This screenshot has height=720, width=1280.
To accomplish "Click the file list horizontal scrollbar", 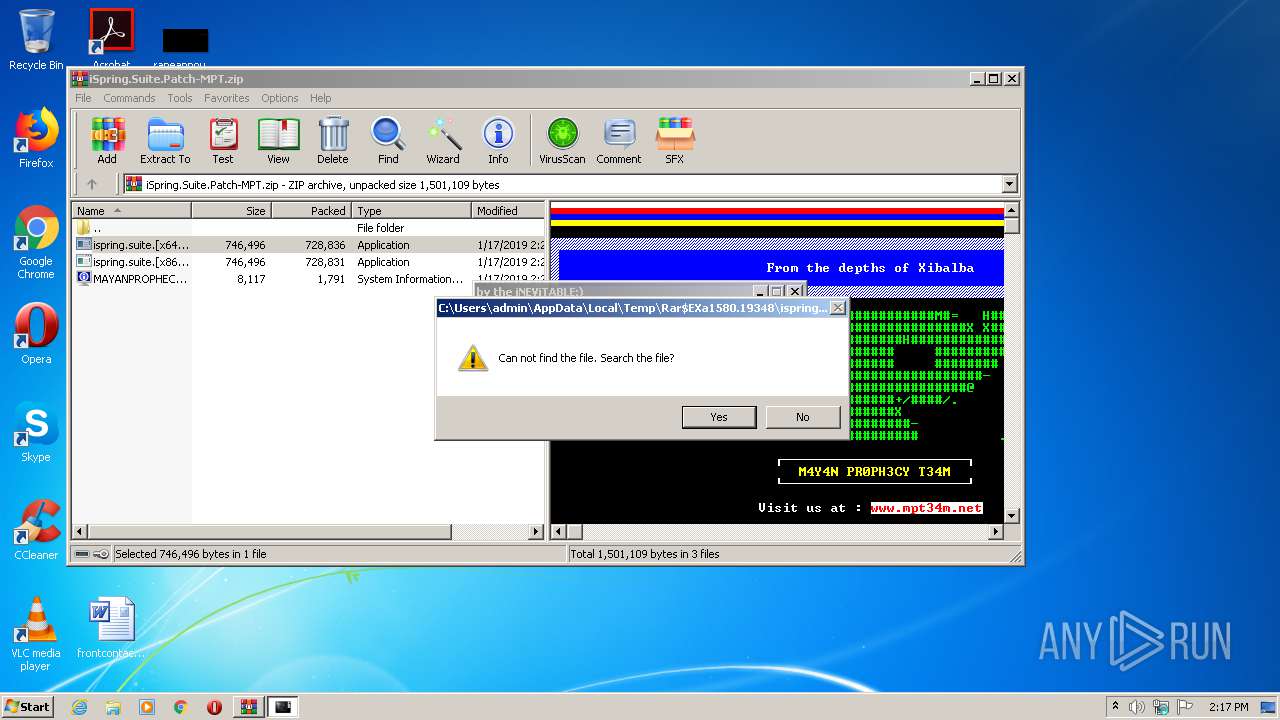I will (x=308, y=532).
